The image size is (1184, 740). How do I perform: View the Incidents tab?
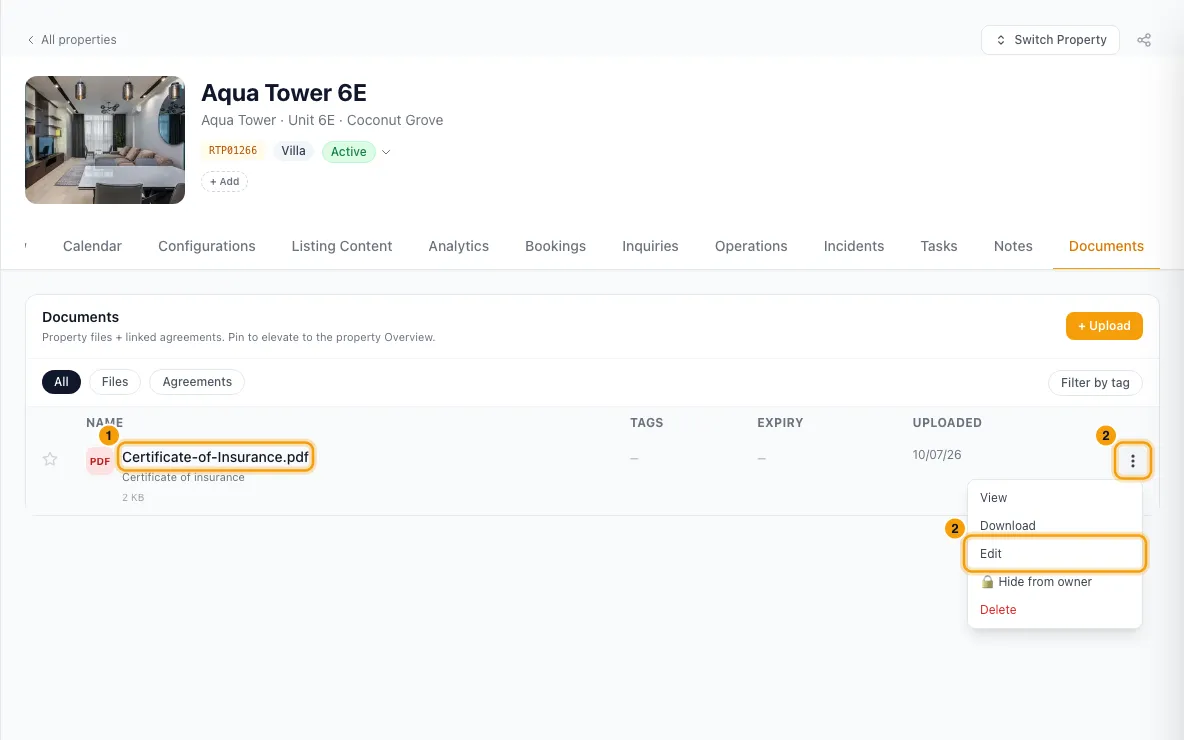854,246
